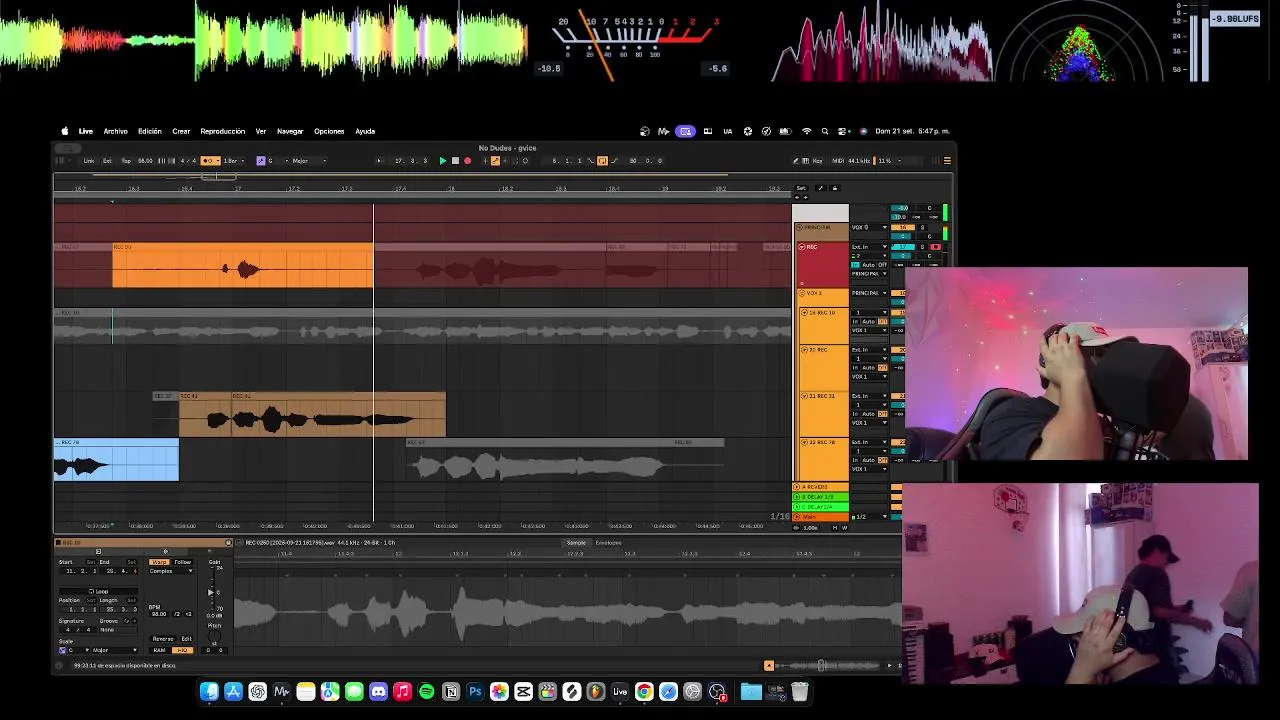Open the Trash in the dock
1280x720 pixels.
(800, 691)
